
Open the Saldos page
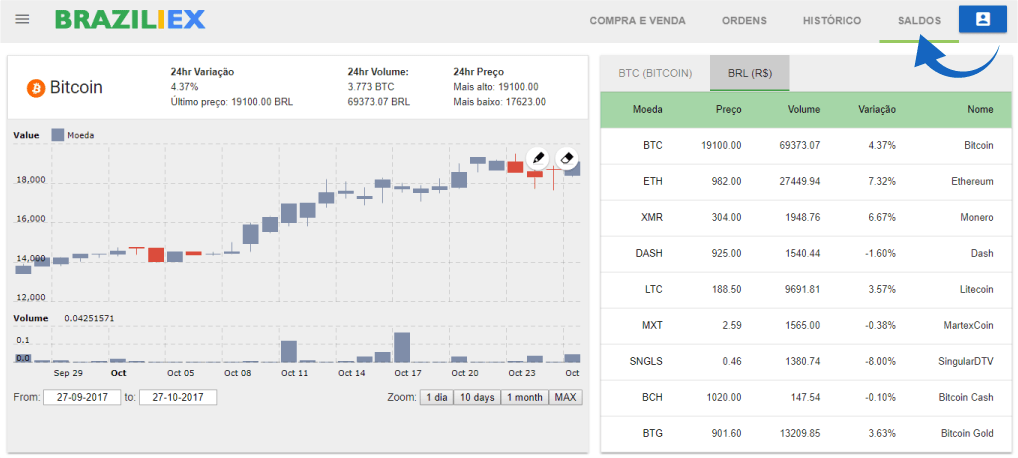[919, 21]
